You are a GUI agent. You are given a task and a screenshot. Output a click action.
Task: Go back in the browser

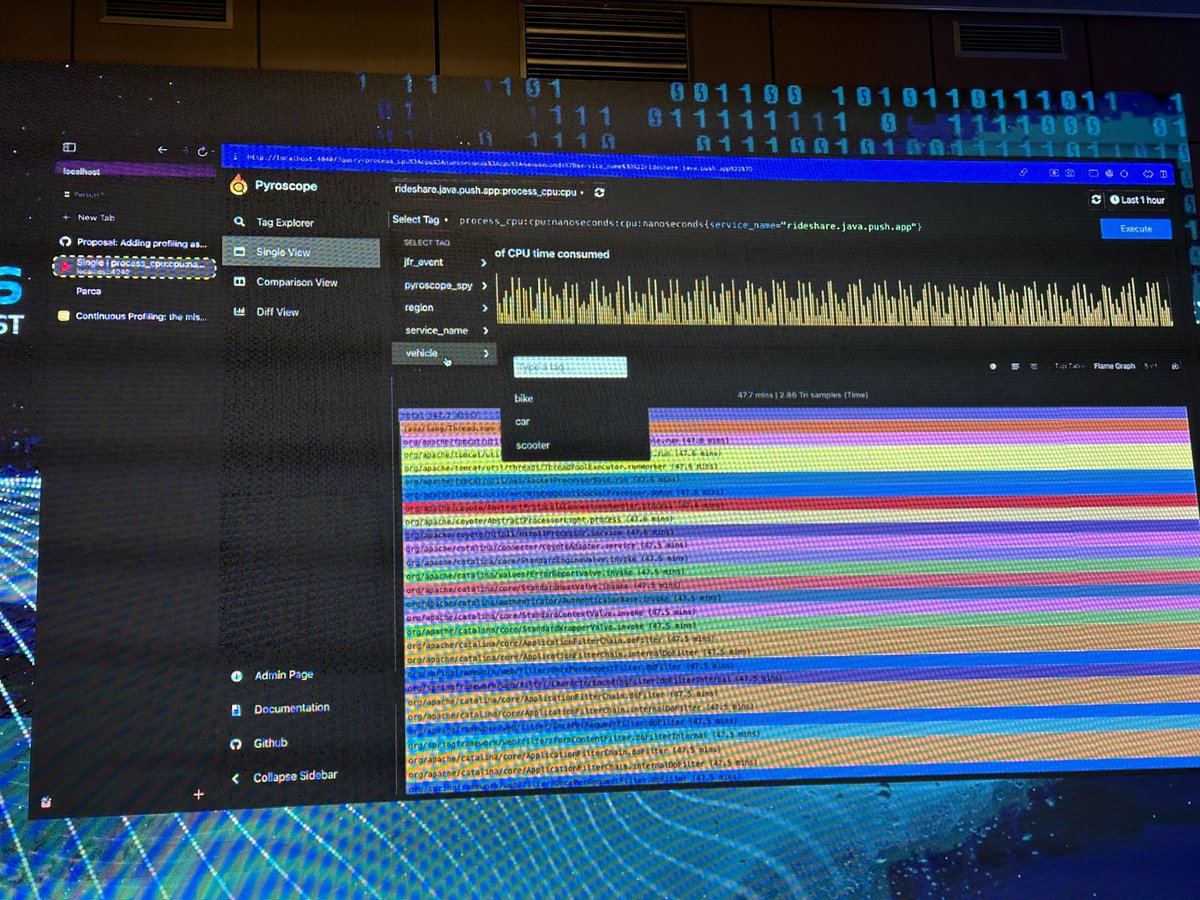163,149
